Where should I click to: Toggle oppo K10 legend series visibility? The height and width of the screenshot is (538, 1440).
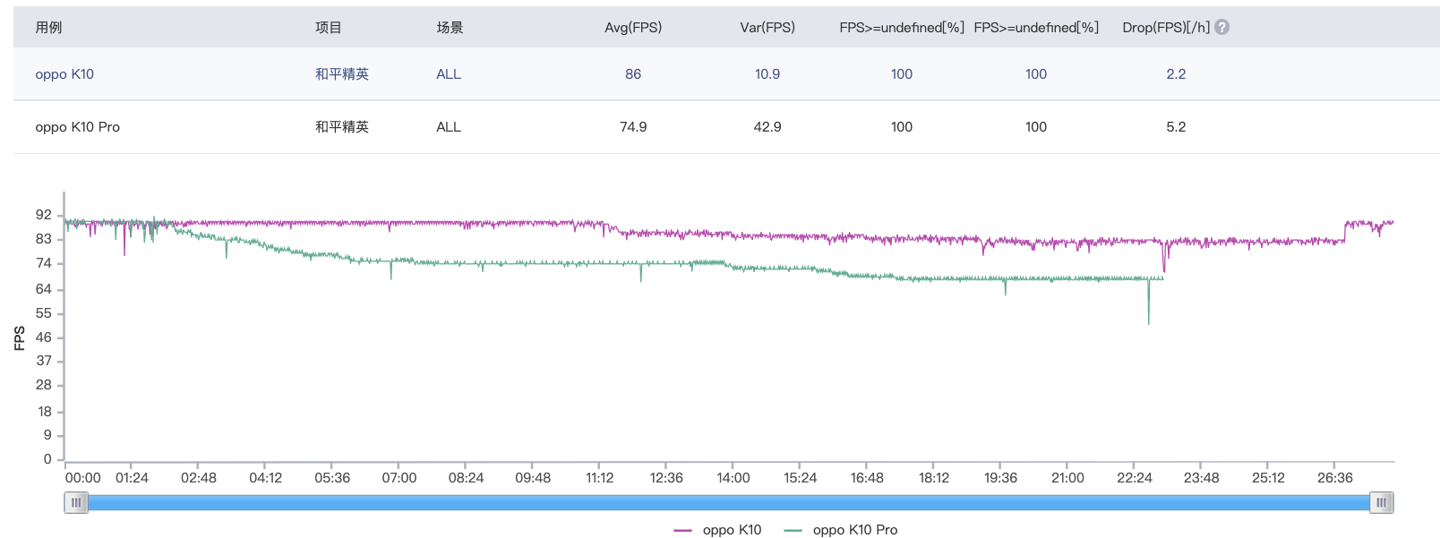pyautogui.click(x=718, y=530)
